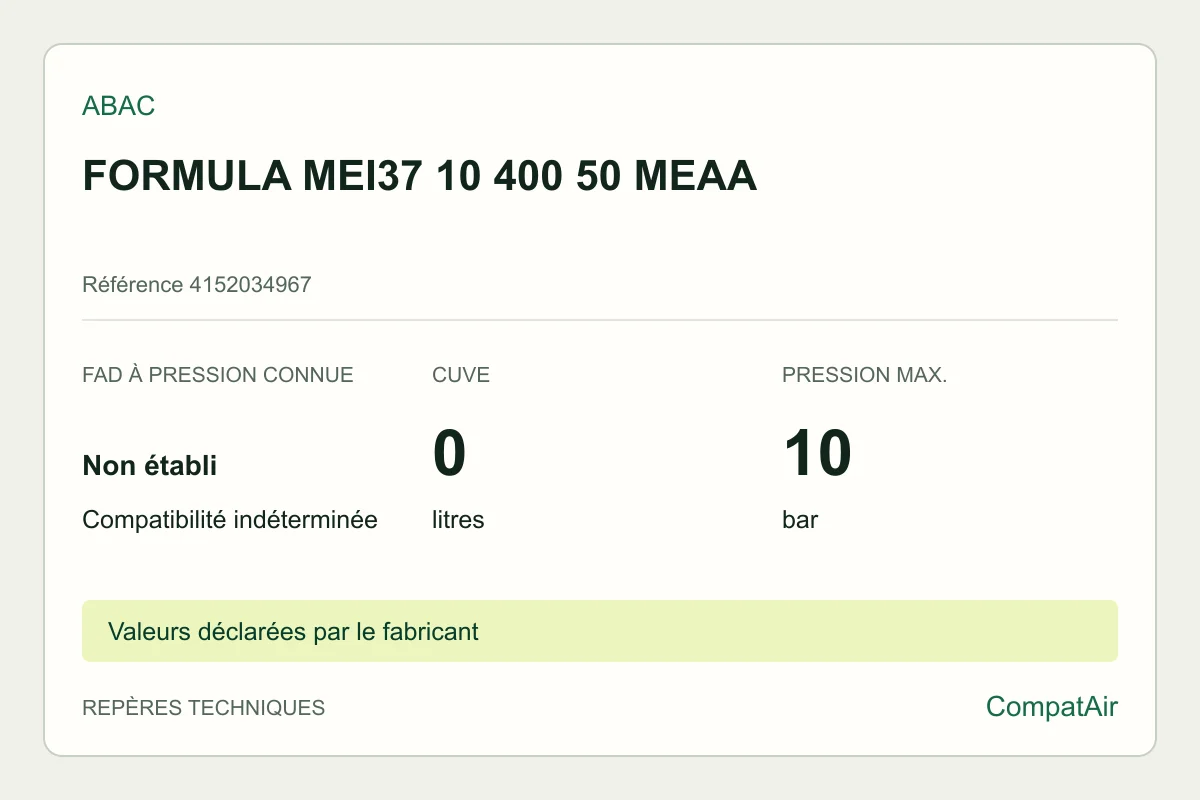Click the litres unit label
This screenshot has height=800, width=1200.
click(458, 520)
